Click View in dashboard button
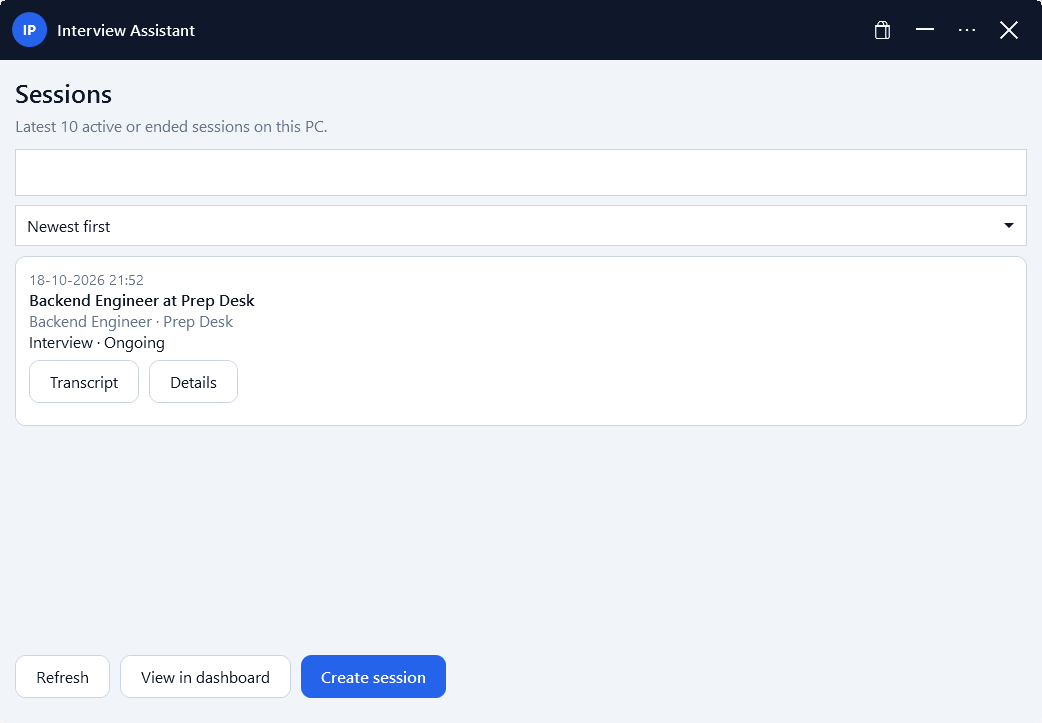1042x723 pixels. (205, 677)
